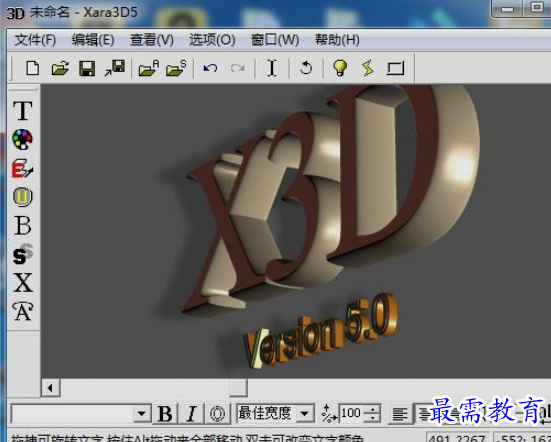This screenshot has width=551, height=442.
Task: Click the yellow lightning animation icon
Action: (x=368, y=68)
